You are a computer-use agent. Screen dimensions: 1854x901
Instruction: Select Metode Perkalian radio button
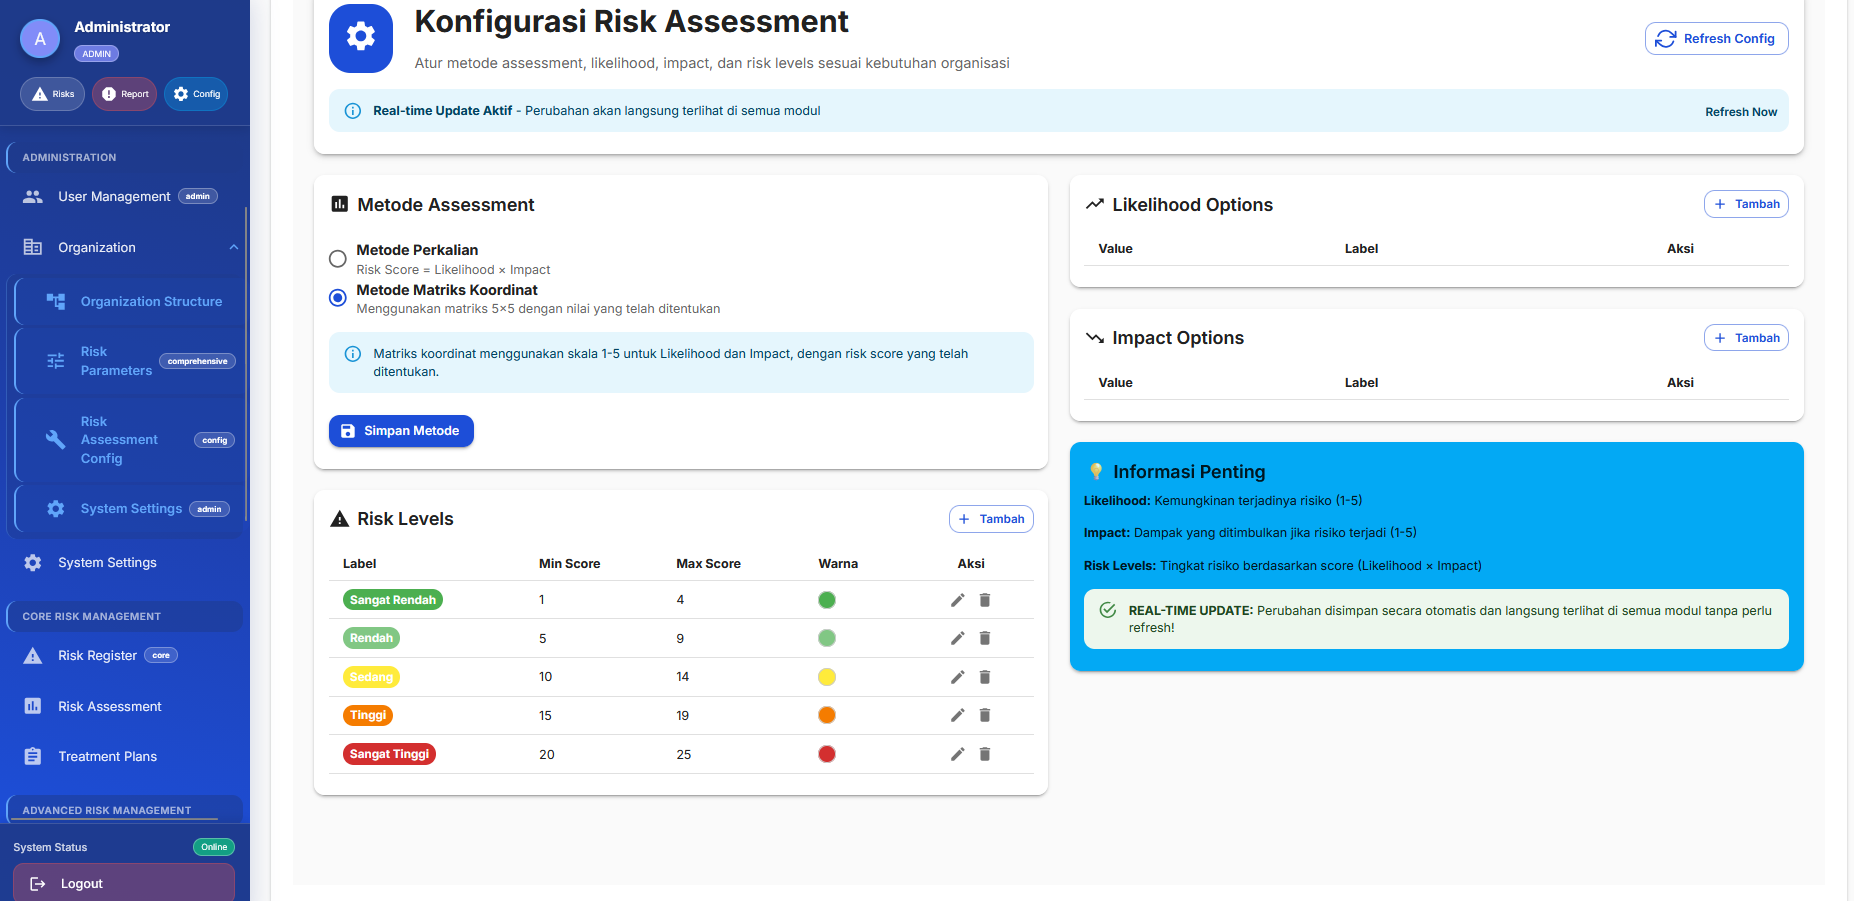pos(338,259)
